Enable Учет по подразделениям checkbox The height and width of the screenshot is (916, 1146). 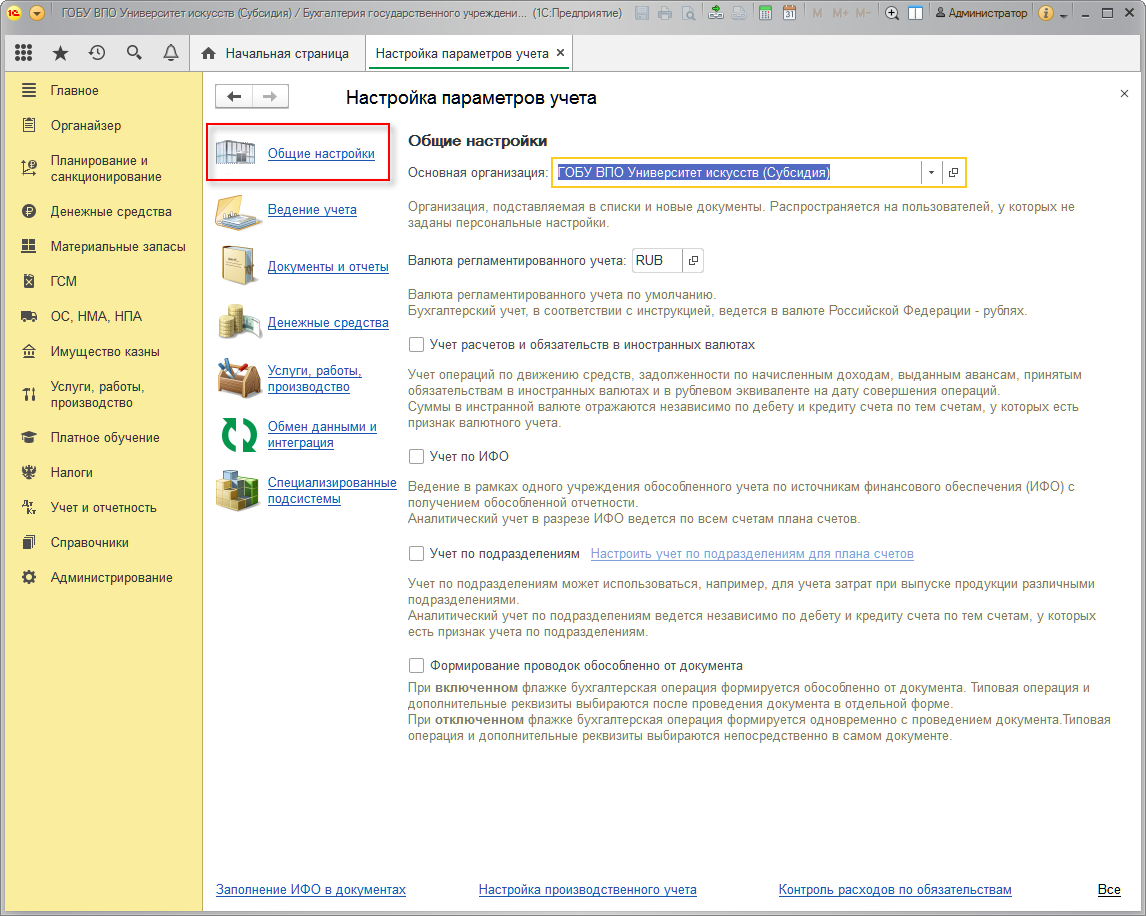tap(417, 553)
